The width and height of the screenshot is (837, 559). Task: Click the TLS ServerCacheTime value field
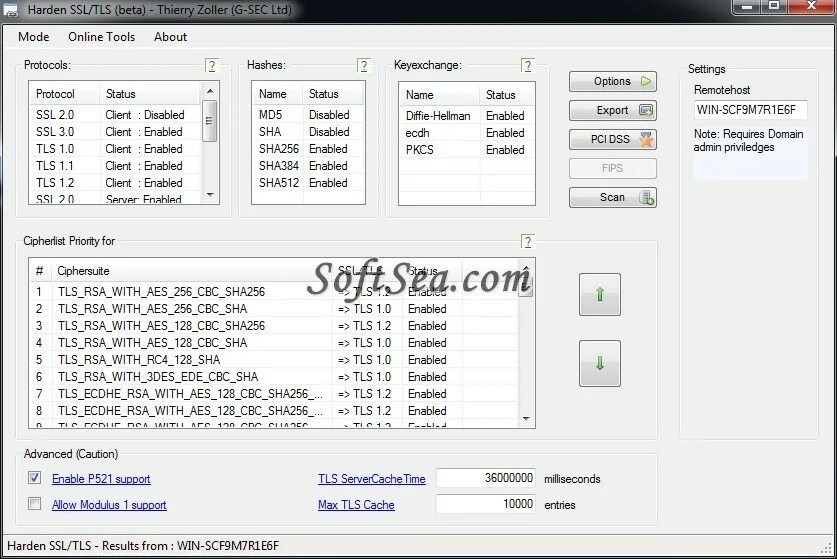click(486, 478)
